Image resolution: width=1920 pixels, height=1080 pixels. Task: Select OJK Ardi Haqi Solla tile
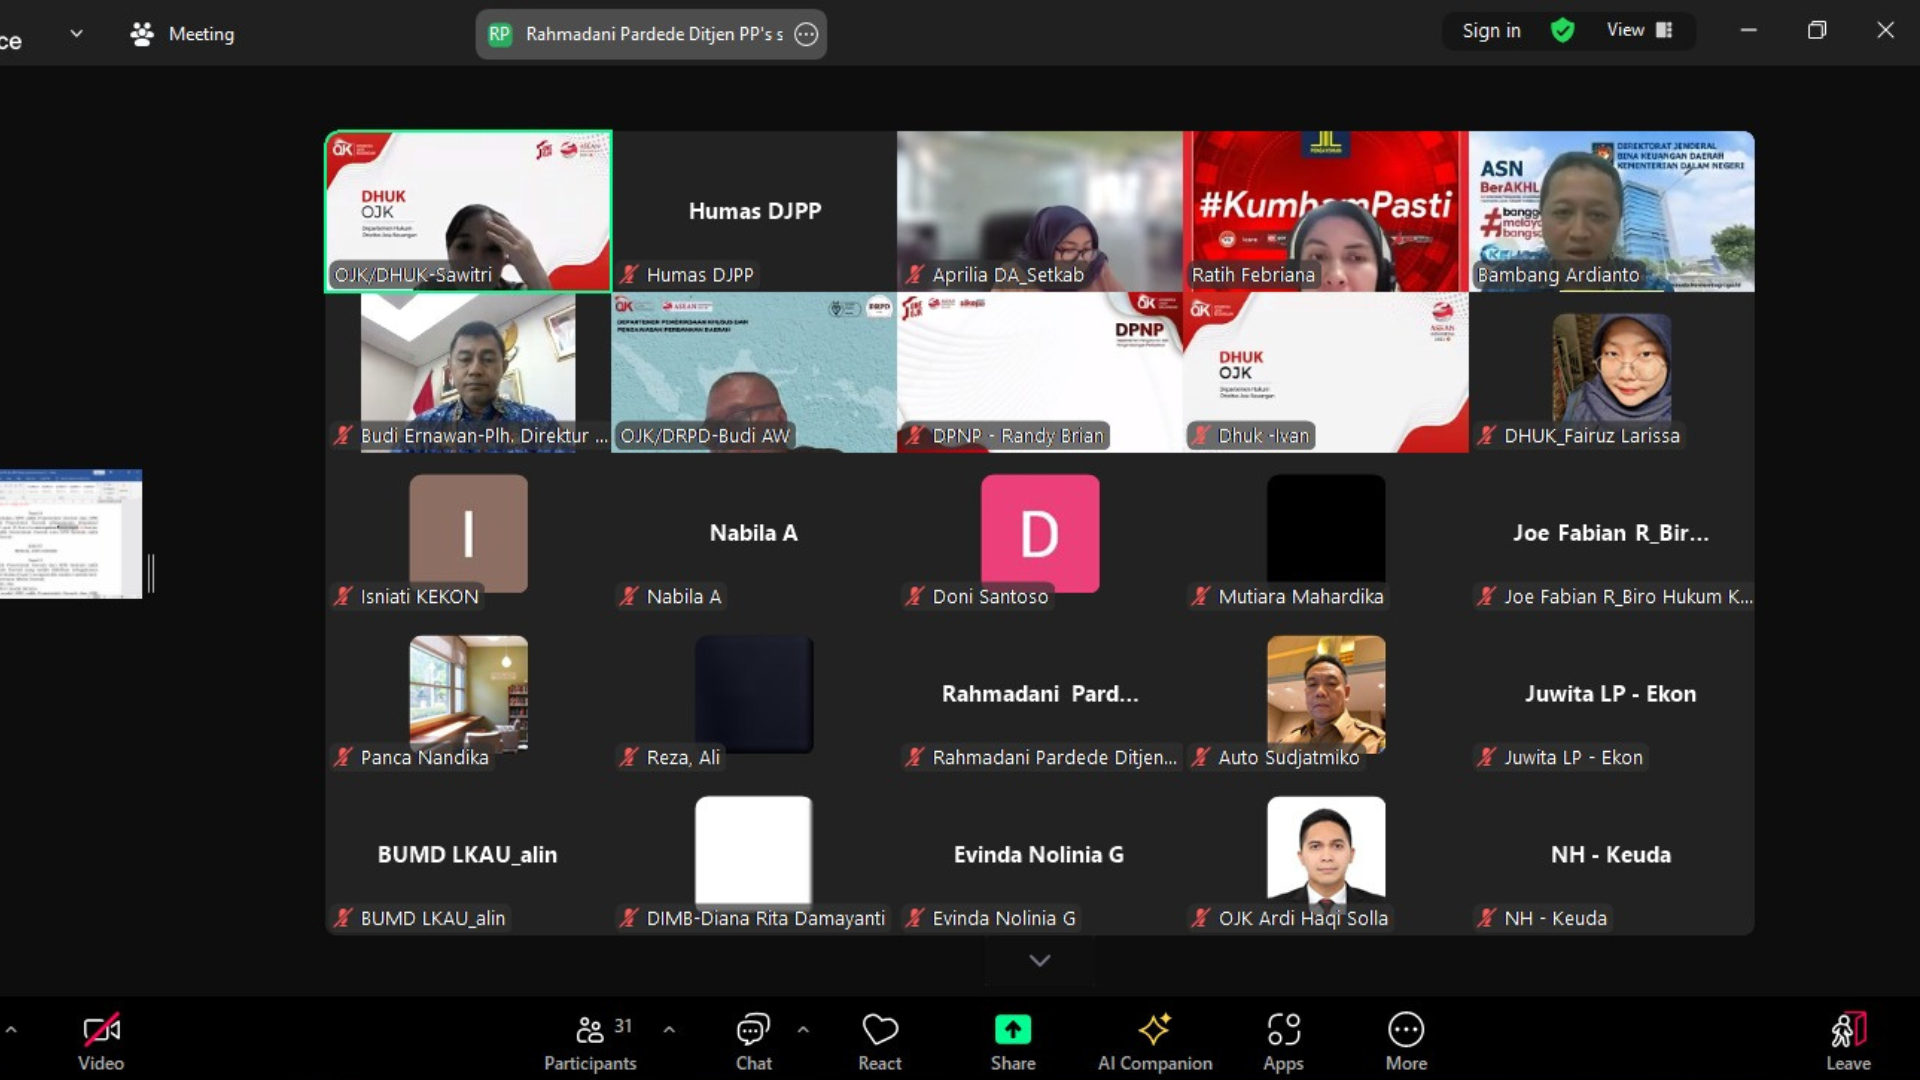click(x=1326, y=855)
